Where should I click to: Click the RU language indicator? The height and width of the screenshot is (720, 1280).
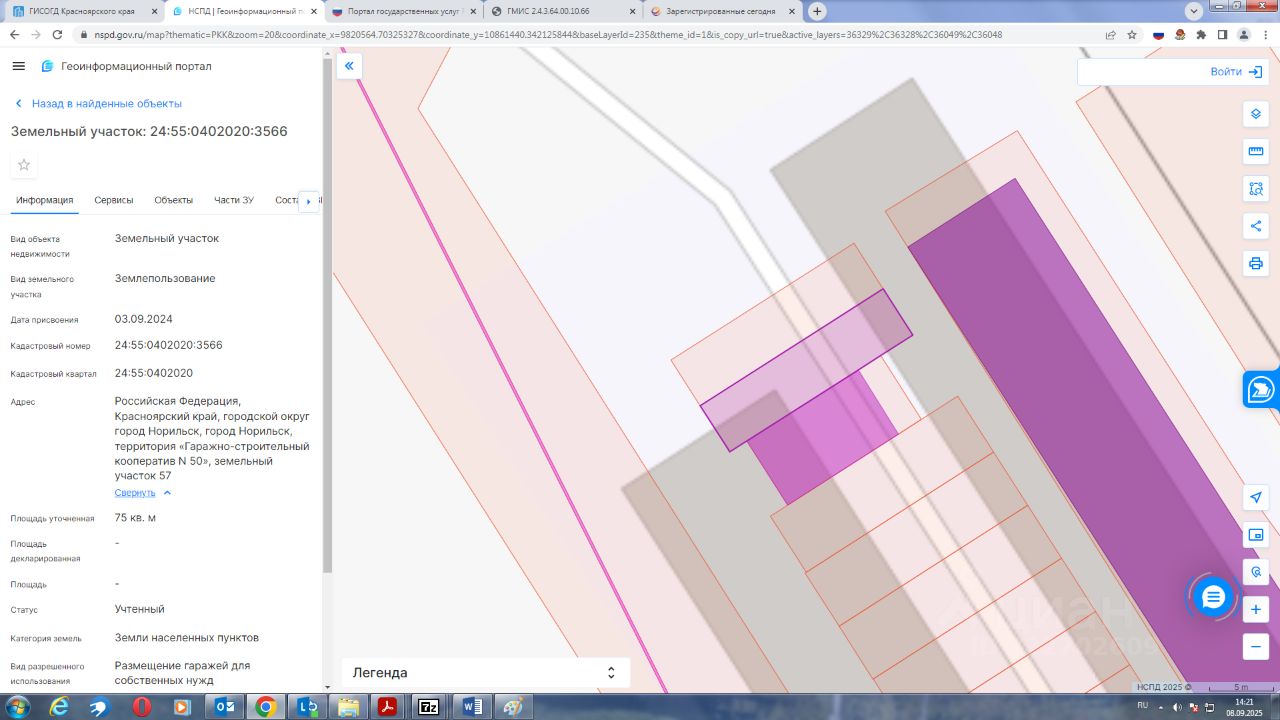coord(1143,706)
